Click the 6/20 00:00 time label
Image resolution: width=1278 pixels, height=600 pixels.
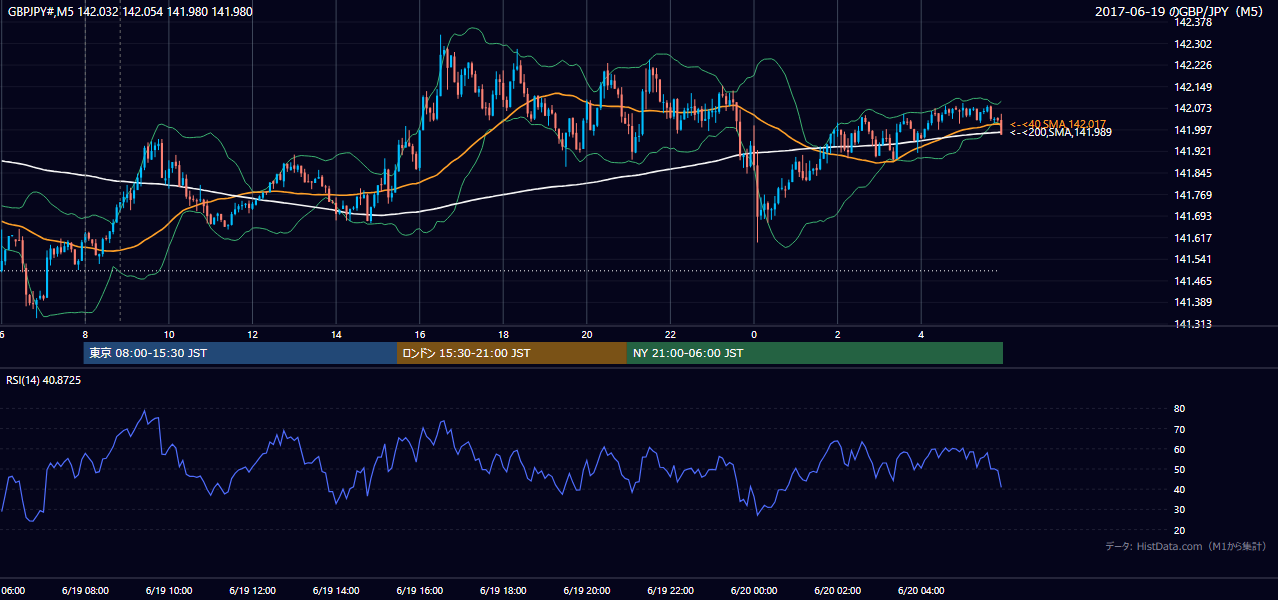753,591
